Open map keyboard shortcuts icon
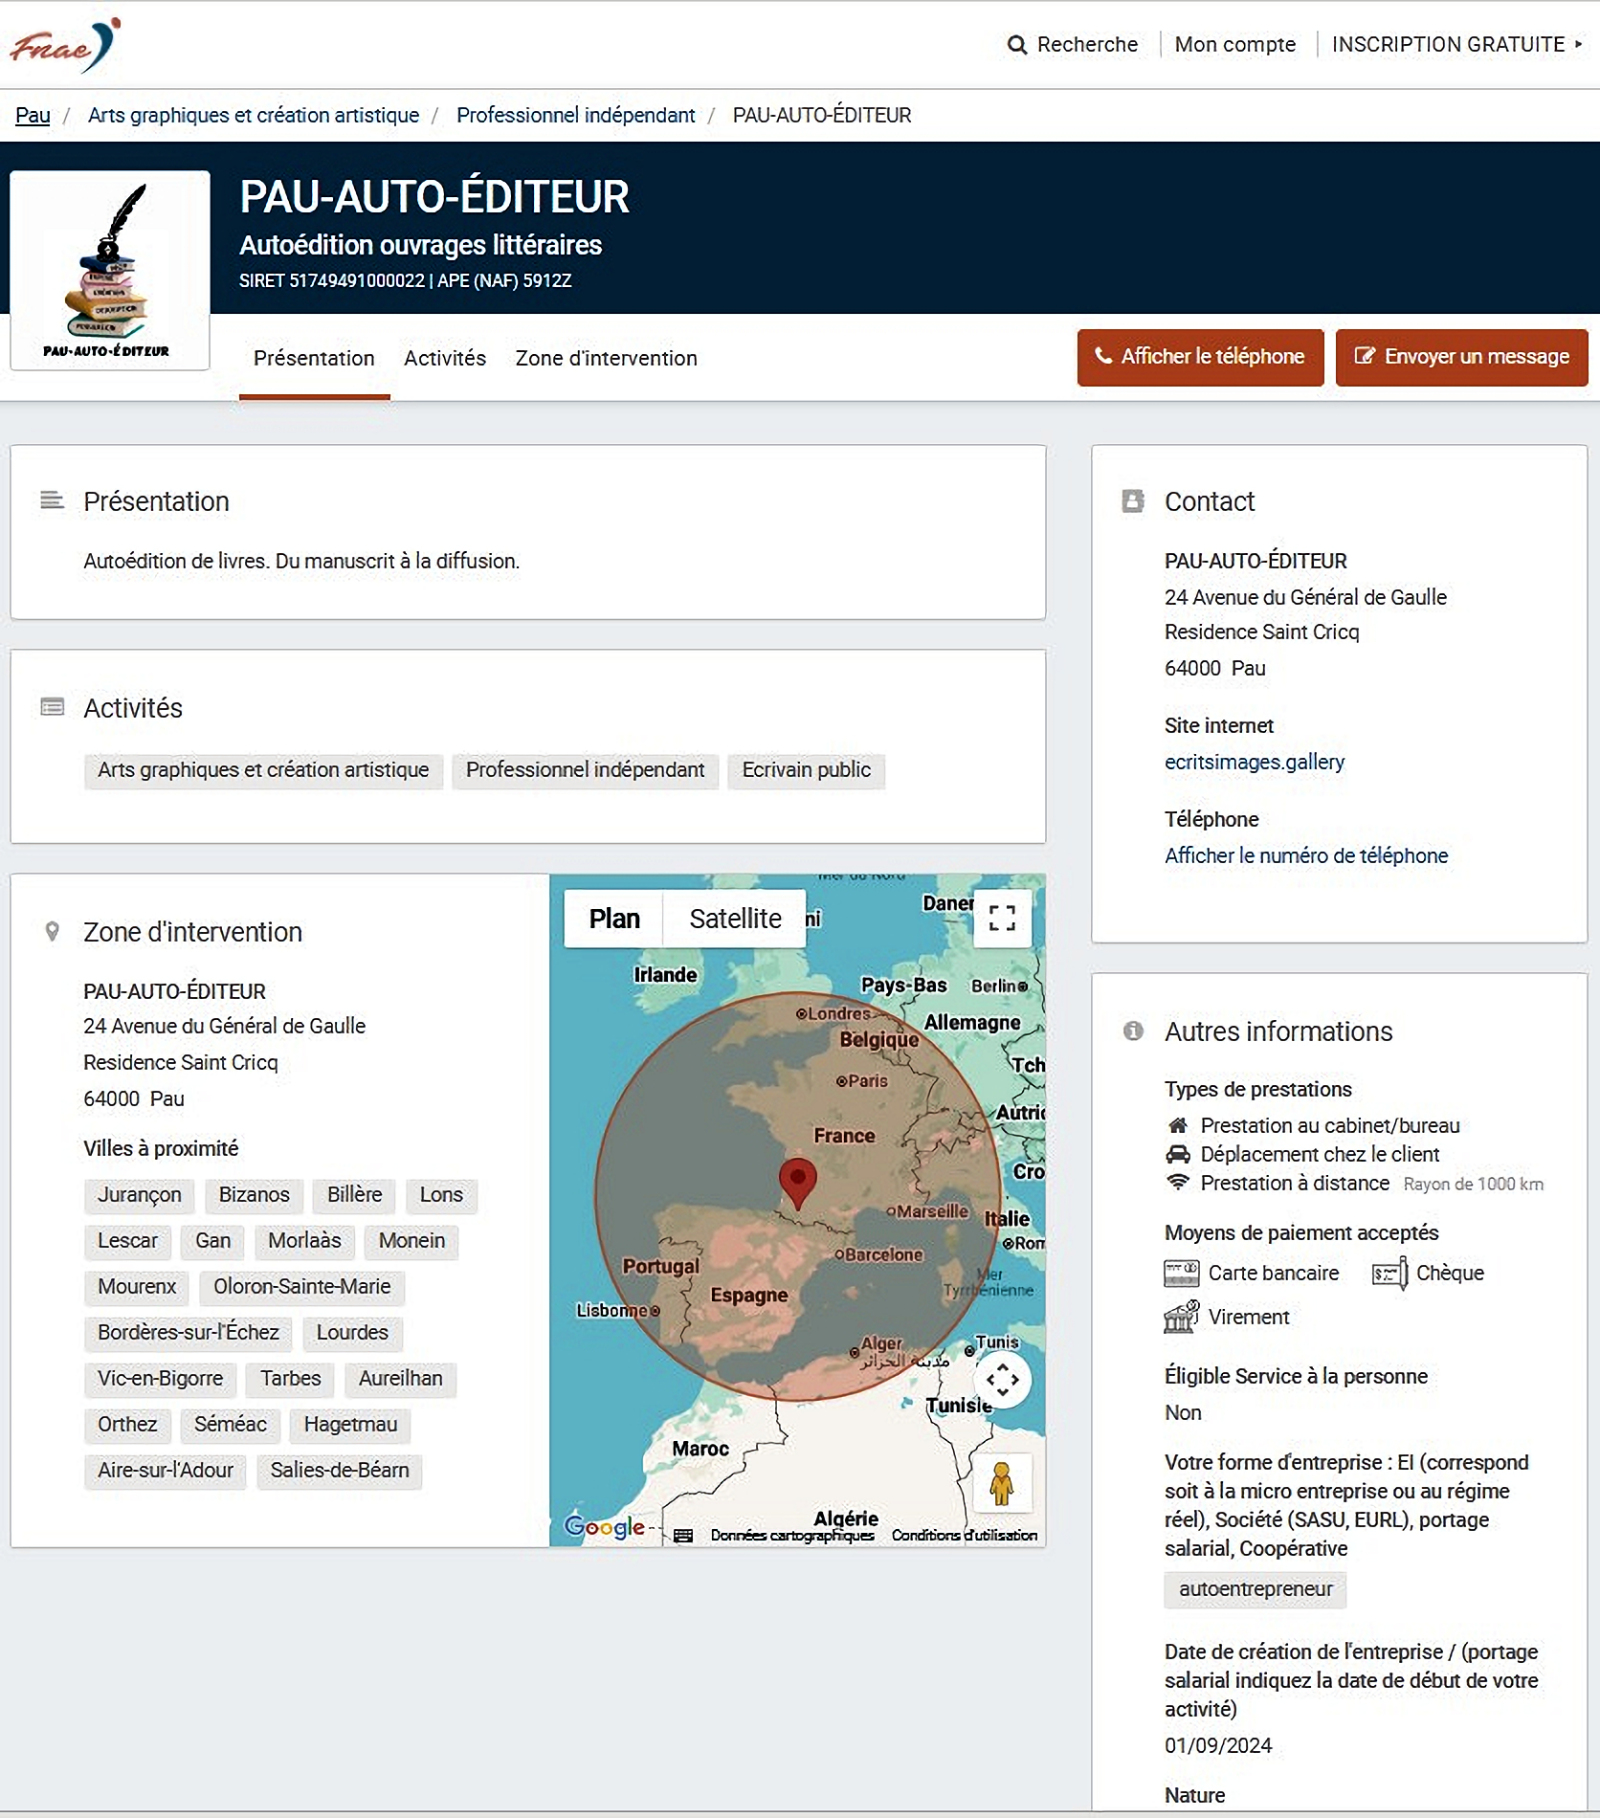The image size is (1600, 1818). [683, 1535]
